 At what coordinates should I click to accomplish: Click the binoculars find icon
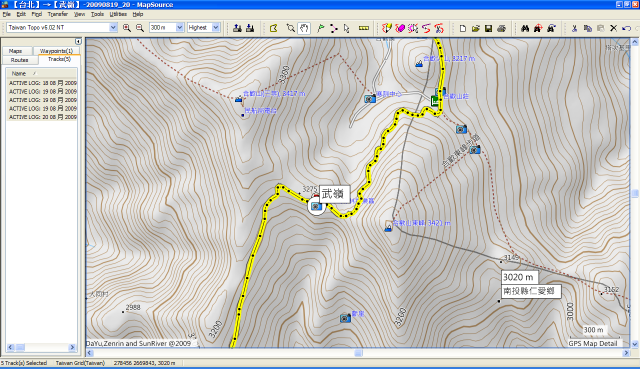pos(525,28)
